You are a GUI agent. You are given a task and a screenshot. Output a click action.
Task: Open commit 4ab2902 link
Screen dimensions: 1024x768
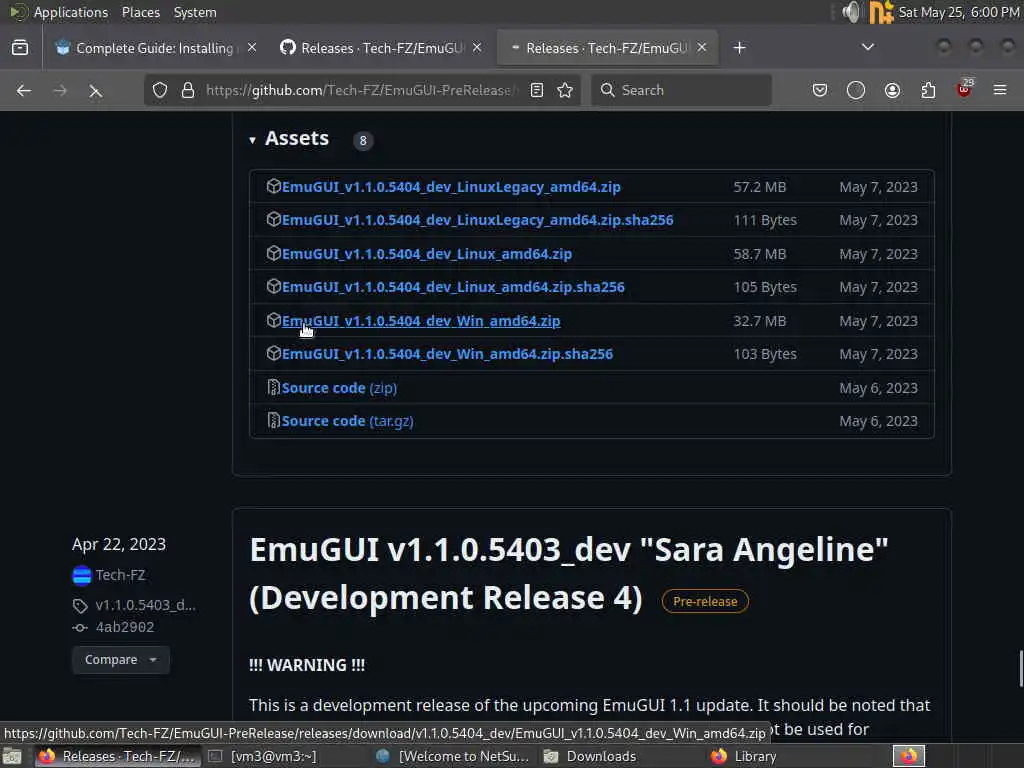(x=125, y=628)
